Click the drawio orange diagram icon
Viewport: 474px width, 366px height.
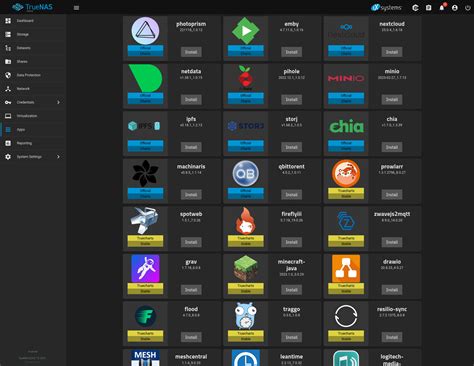tap(346, 268)
